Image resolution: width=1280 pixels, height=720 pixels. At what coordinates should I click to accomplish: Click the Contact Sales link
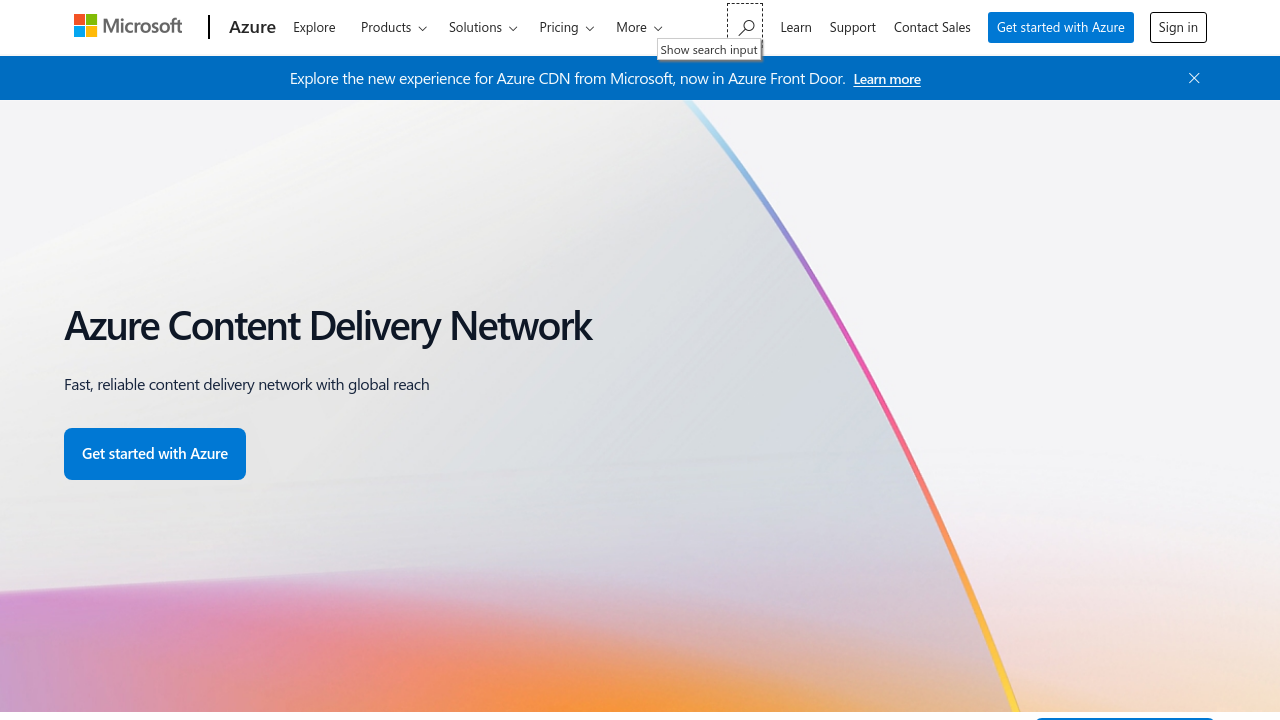pos(932,27)
